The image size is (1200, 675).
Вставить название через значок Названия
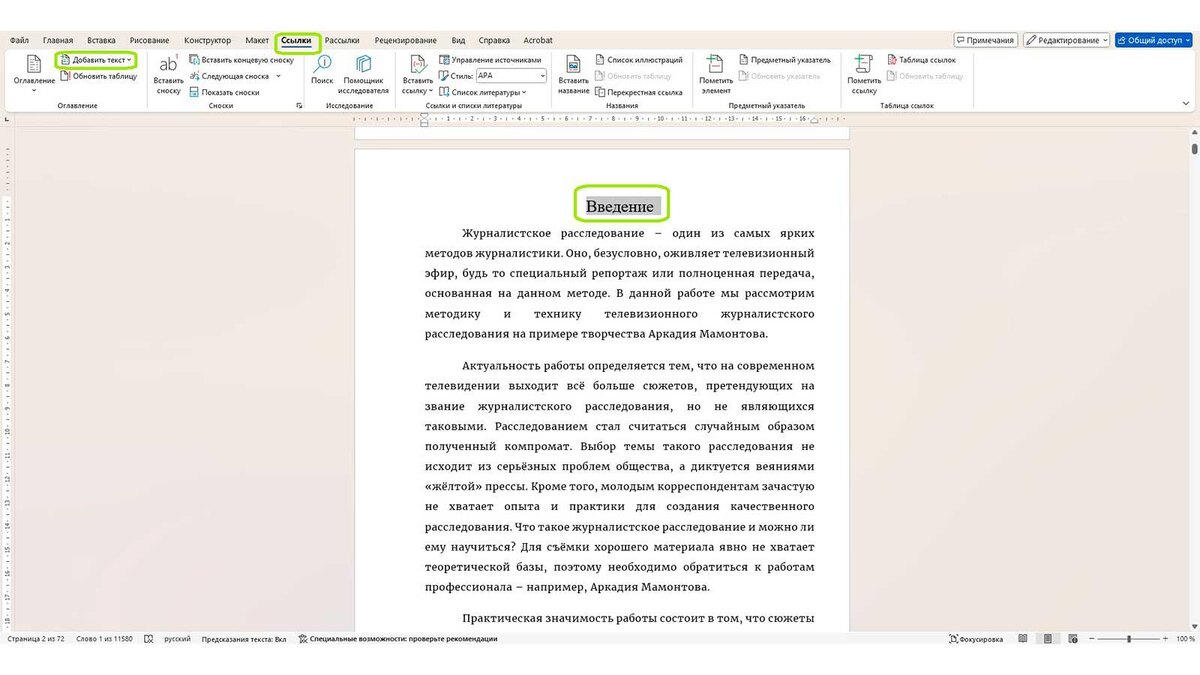click(x=574, y=75)
